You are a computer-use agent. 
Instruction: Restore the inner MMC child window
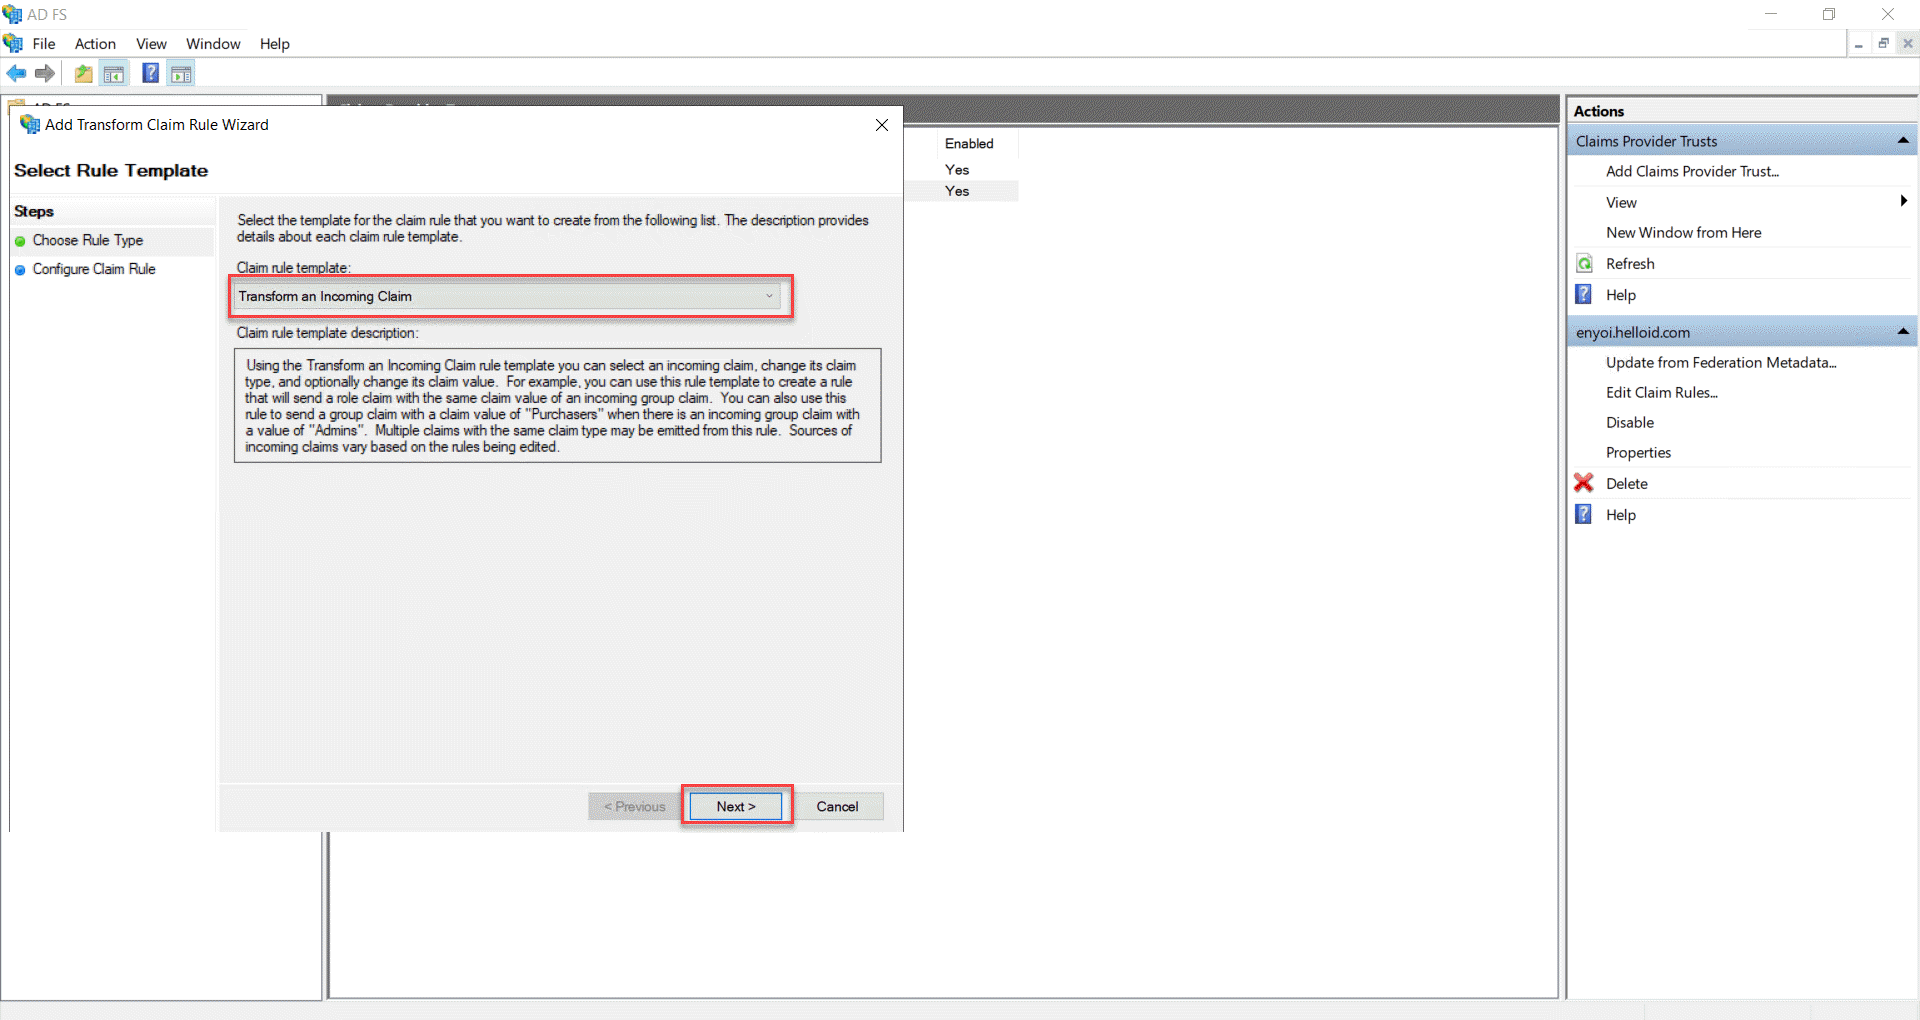1883,44
